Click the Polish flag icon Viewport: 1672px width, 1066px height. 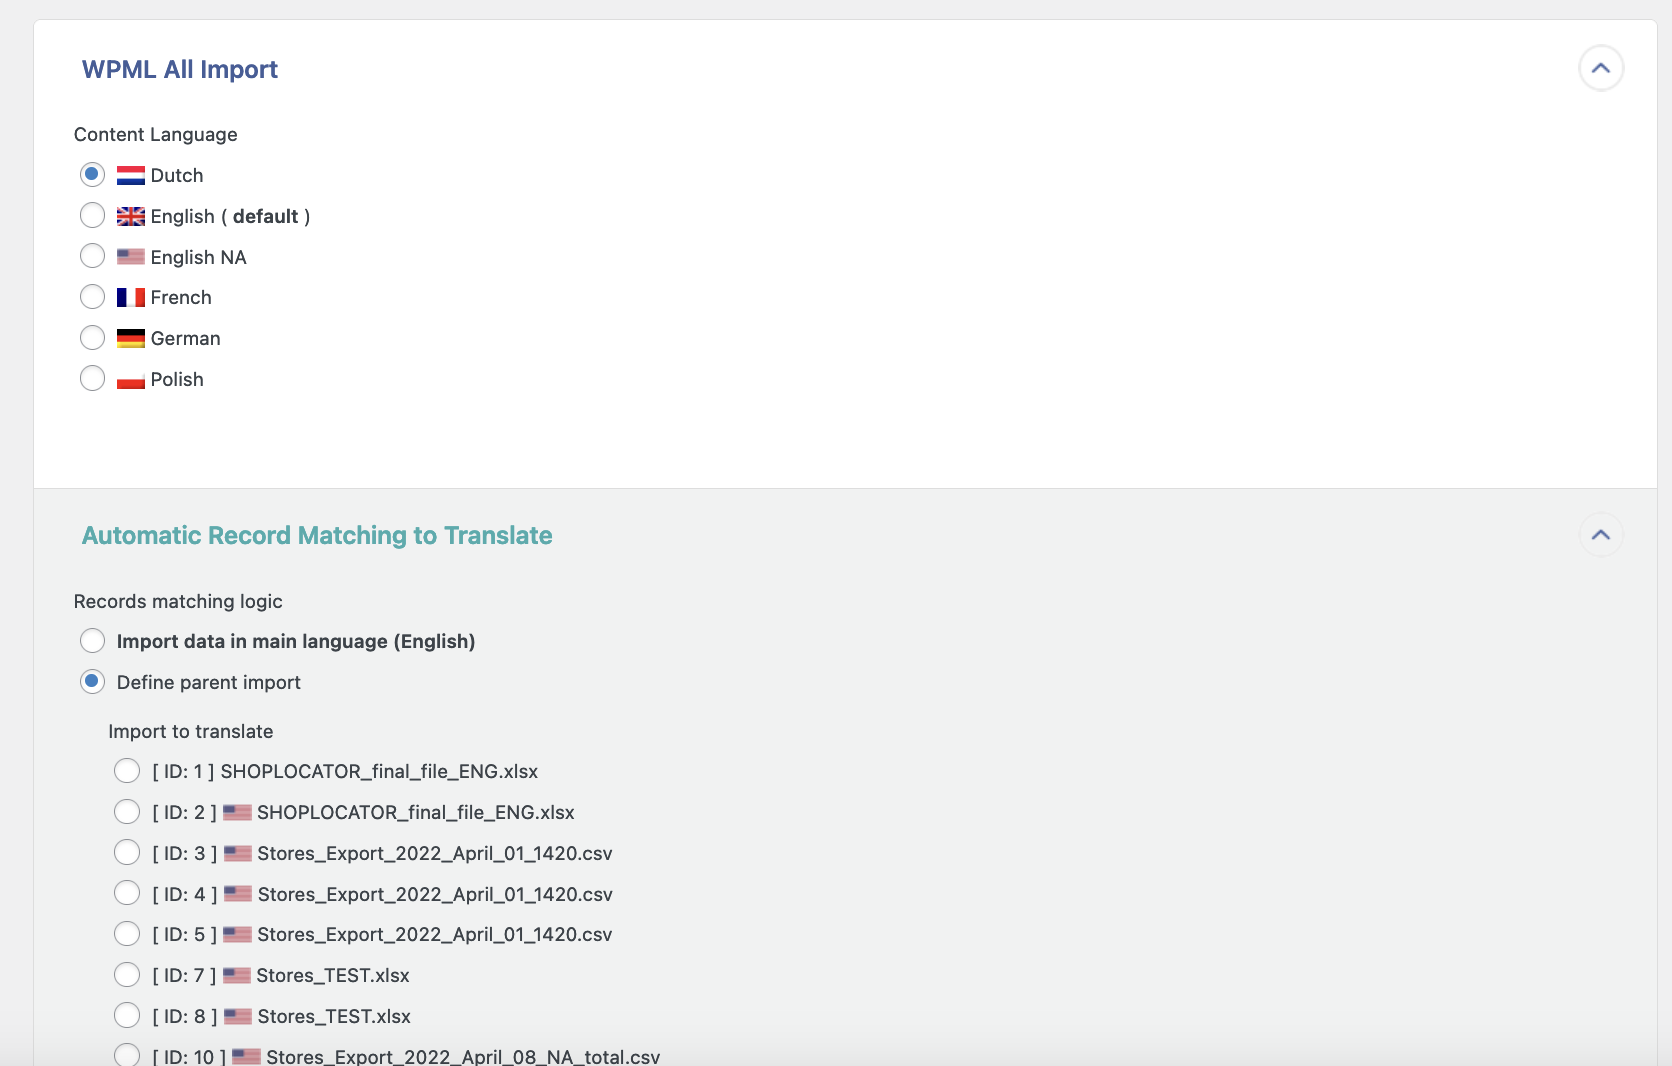point(130,380)
